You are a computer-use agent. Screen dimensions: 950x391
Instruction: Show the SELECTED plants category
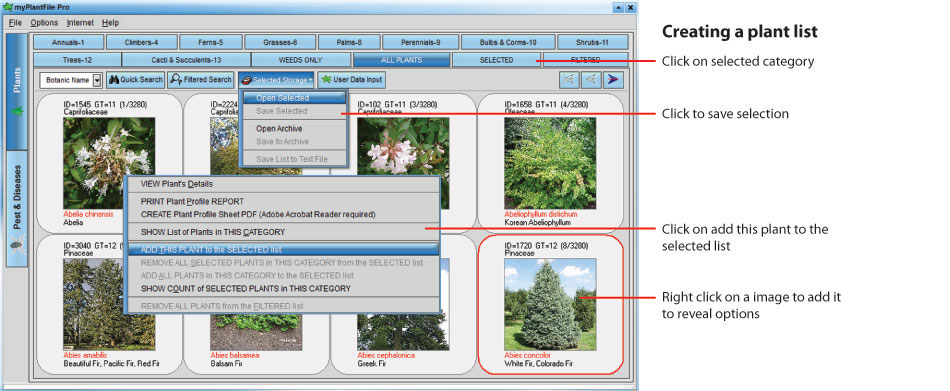[496, 60]
